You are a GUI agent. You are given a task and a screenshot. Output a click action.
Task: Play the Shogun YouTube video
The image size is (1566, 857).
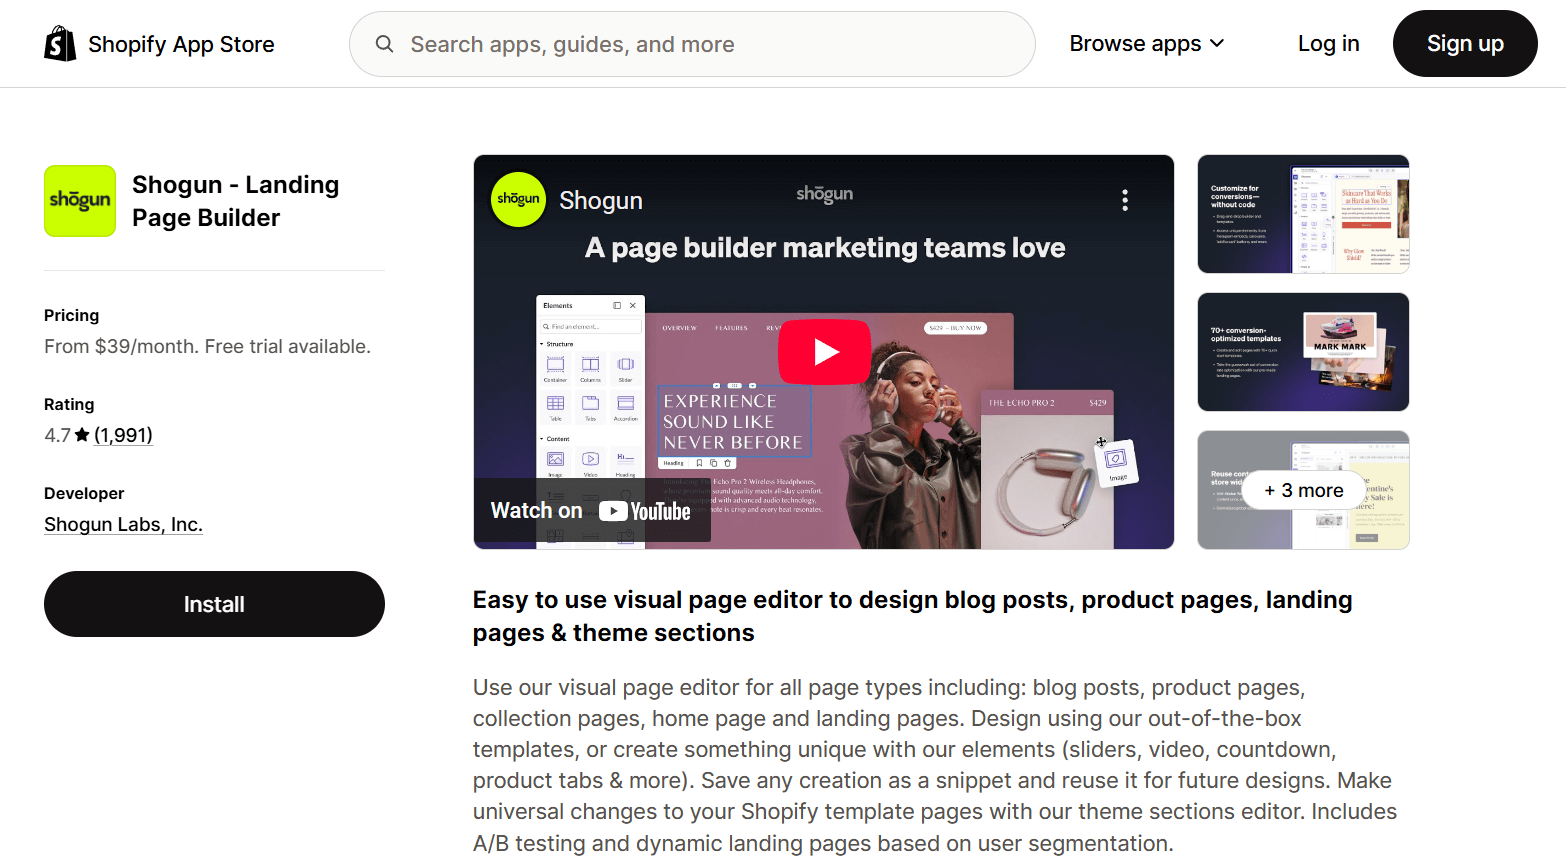[825, 352]
